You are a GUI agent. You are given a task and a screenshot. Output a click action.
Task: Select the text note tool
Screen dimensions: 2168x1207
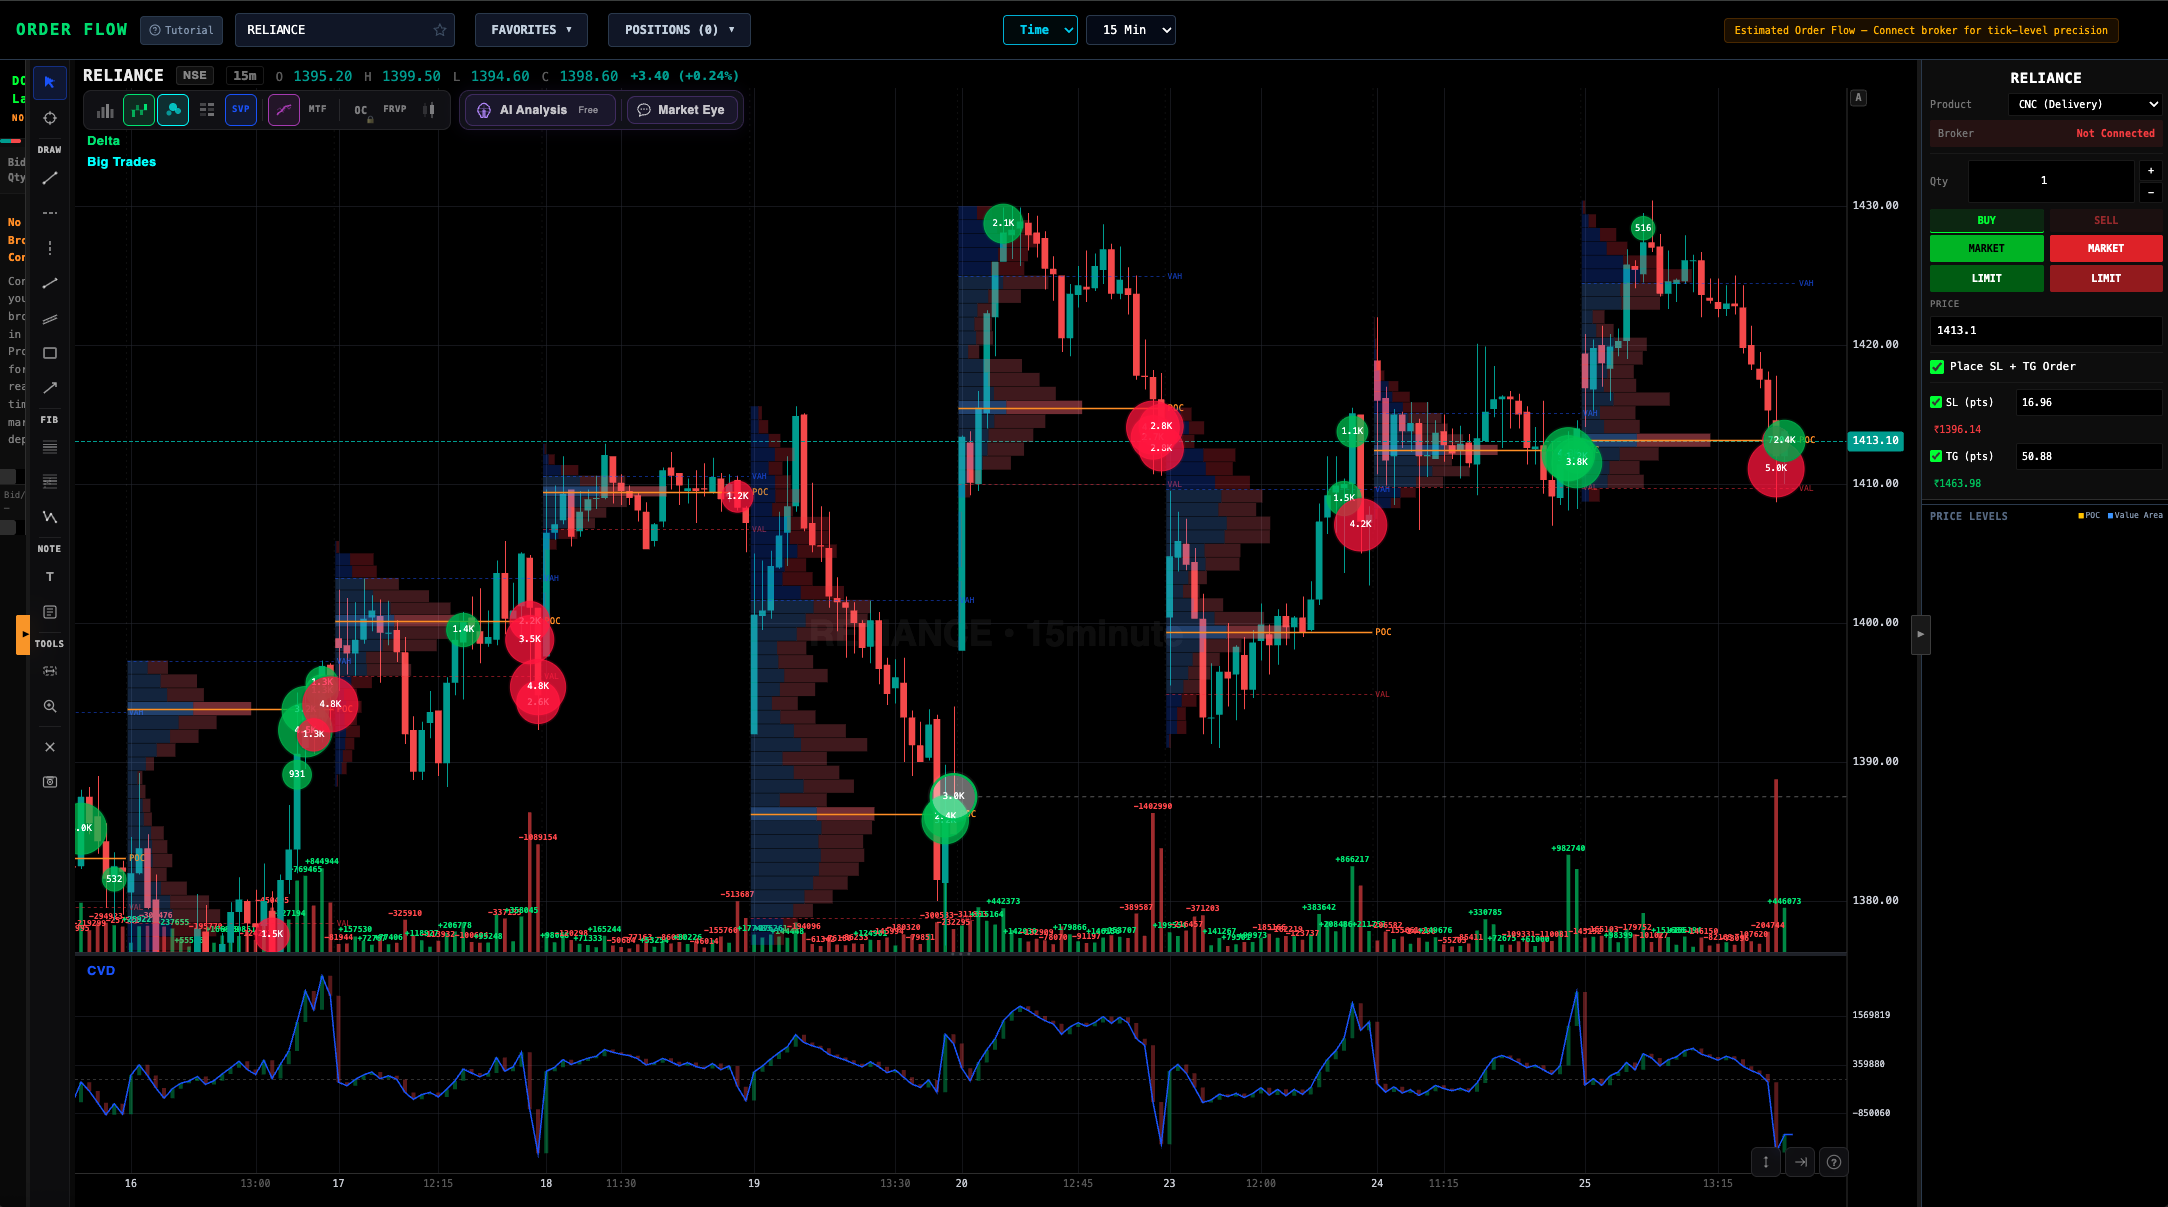point(50,577)
